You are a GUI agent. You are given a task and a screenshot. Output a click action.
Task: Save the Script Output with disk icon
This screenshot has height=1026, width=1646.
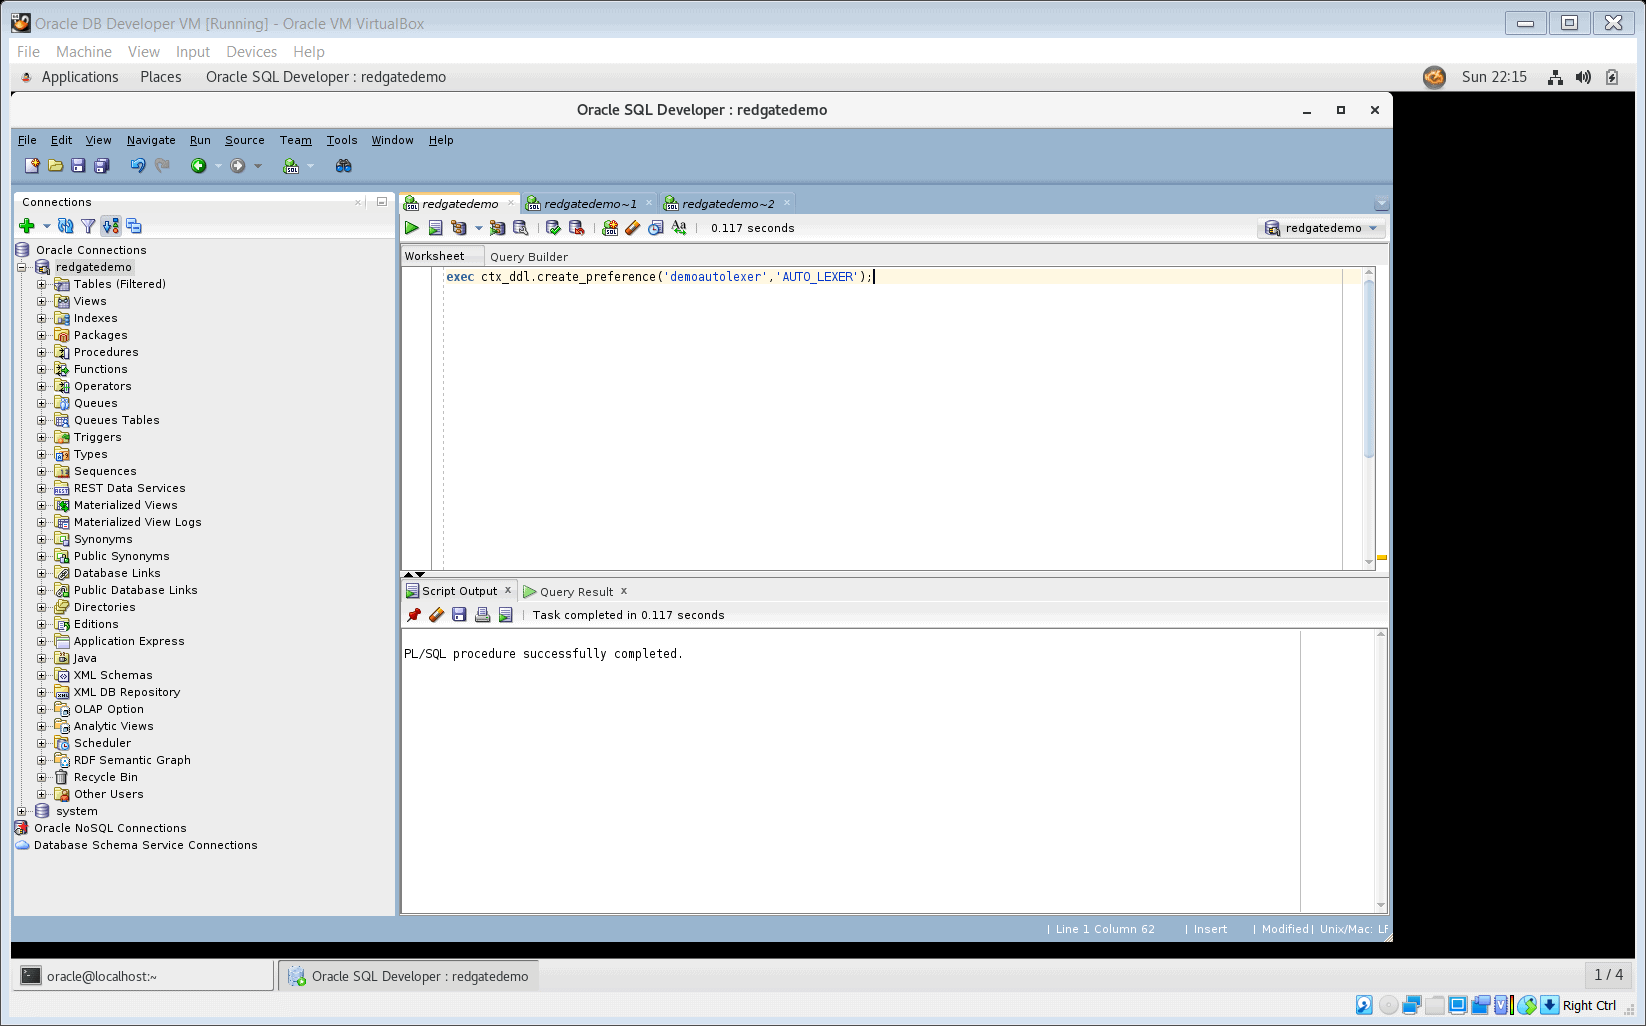pyautogui.click(x=459, y=615)
